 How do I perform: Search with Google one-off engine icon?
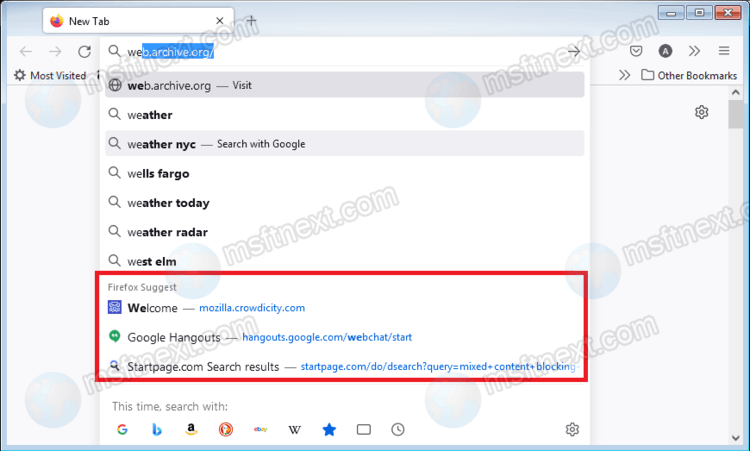[x=122, y=429]
